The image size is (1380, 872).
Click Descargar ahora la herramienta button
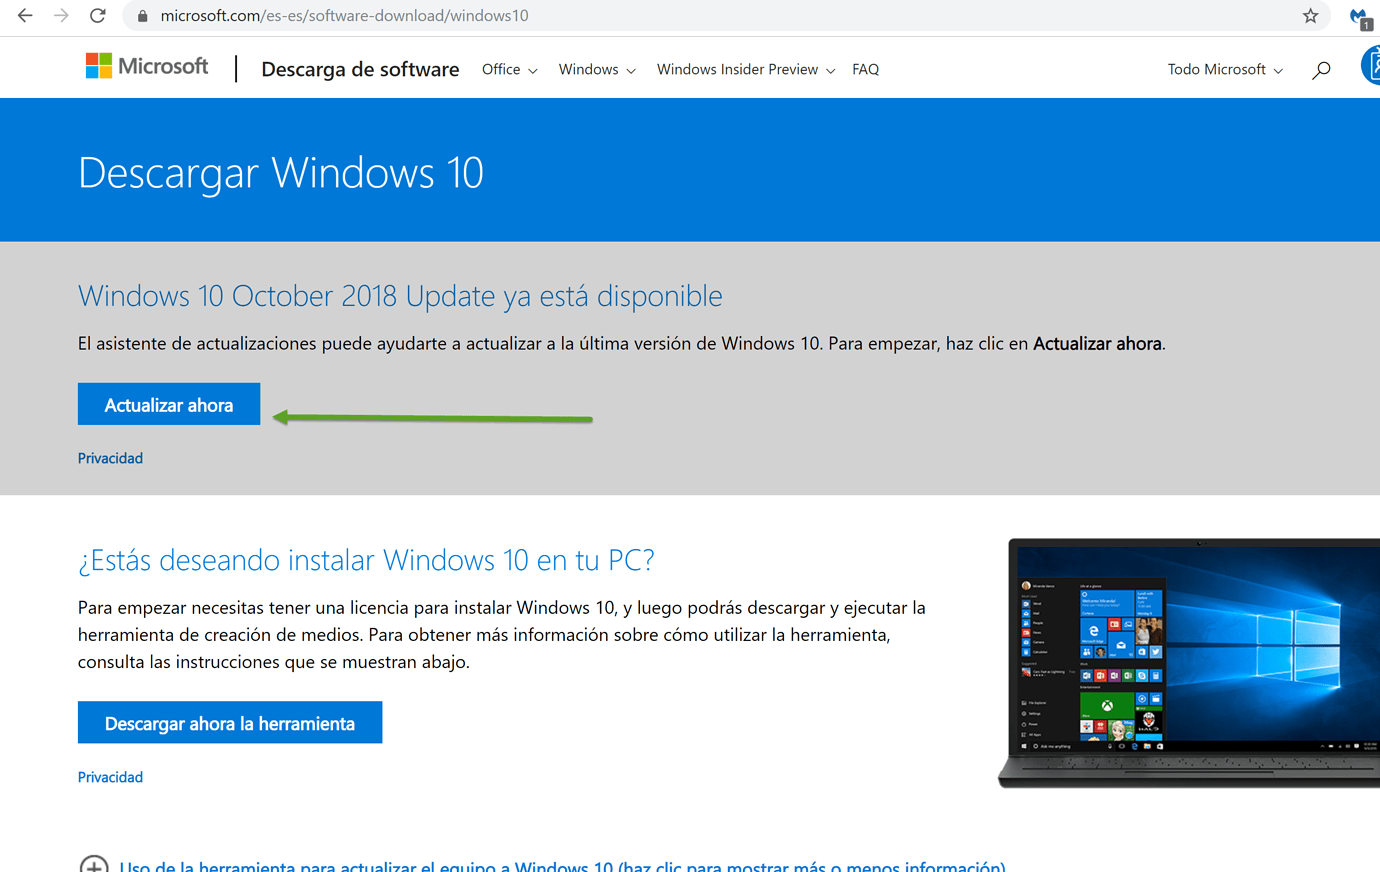230,723
